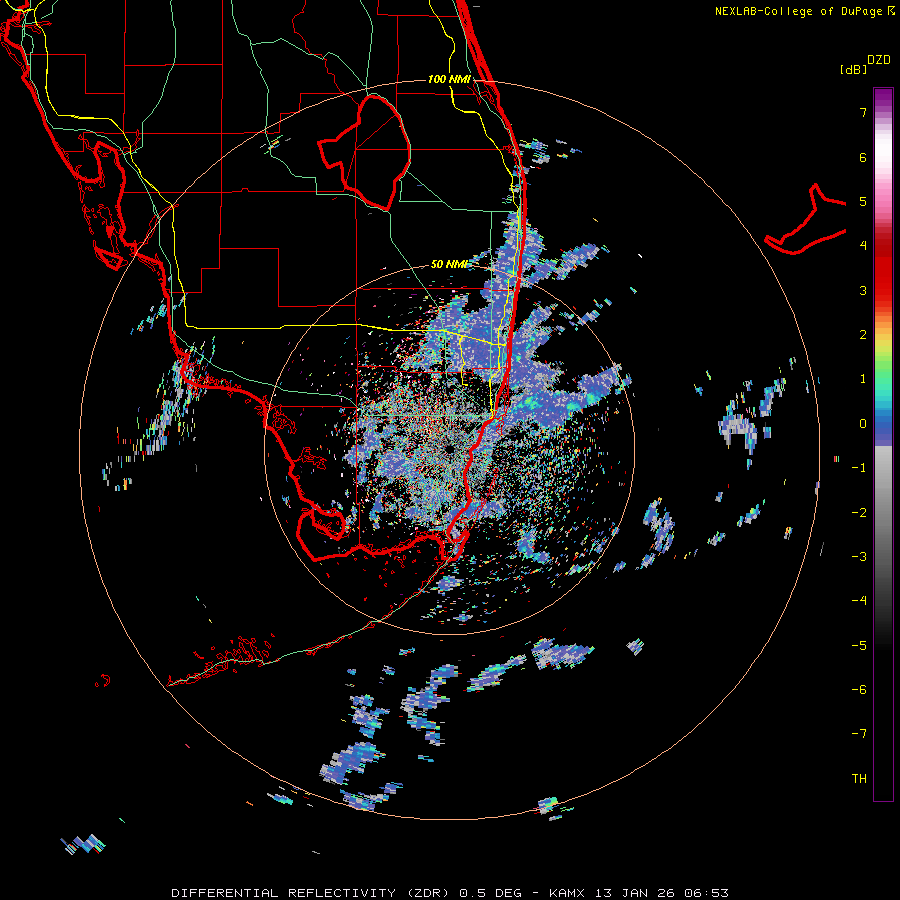Click the -2 value on the color scale
The width and height of the screenshot is (900, 900).
click(859, 513)
